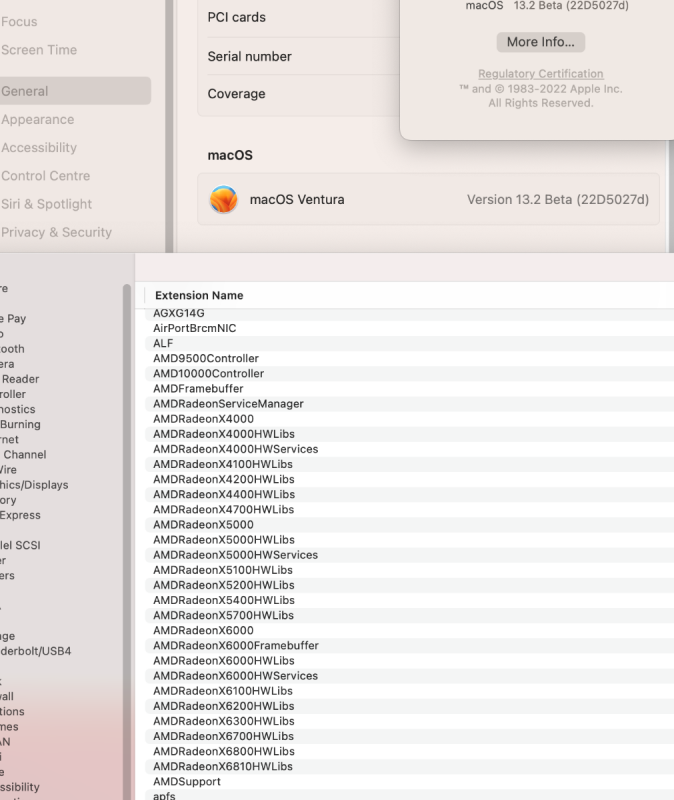
Task: Select the AMDRadeonServiceManager row
Action: point(409,404)
